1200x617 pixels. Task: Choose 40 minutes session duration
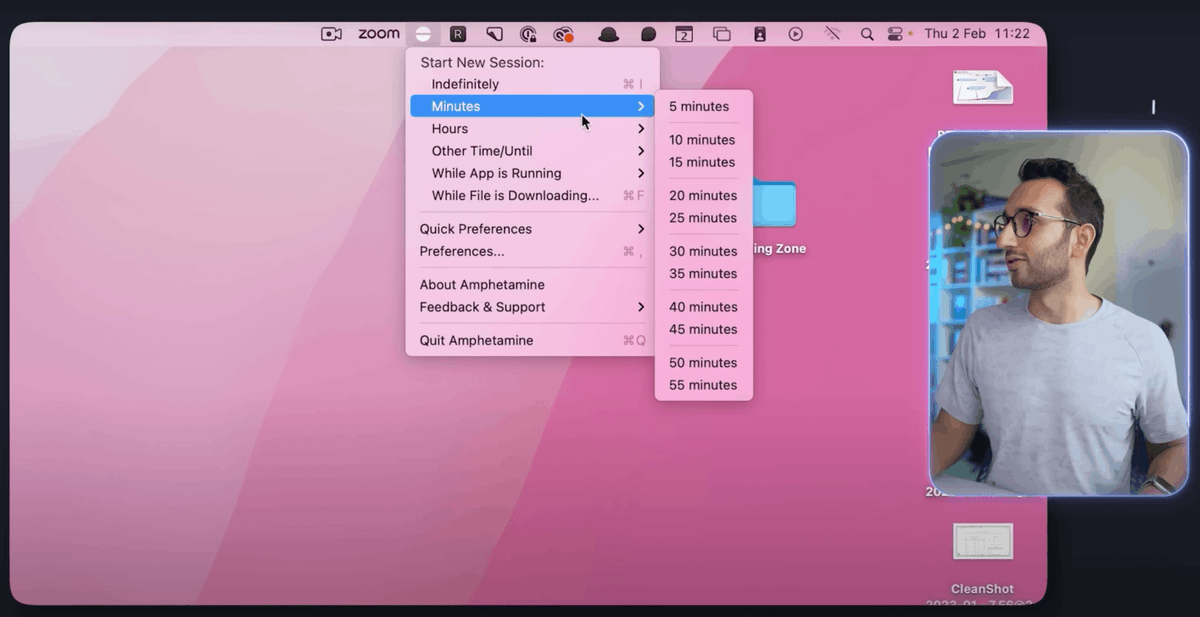pos(703,307)
